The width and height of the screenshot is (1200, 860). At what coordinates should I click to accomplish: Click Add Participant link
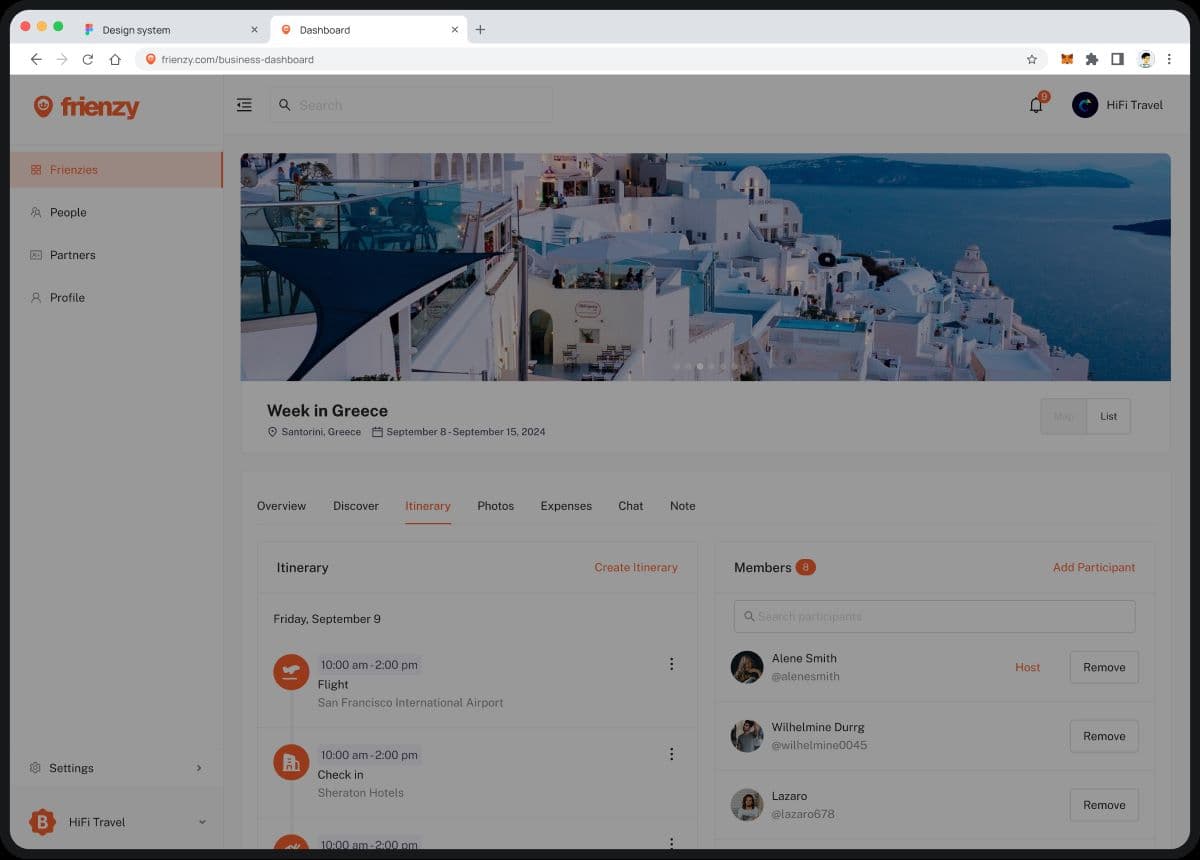pyautogui.click(x=1094, y=567)
